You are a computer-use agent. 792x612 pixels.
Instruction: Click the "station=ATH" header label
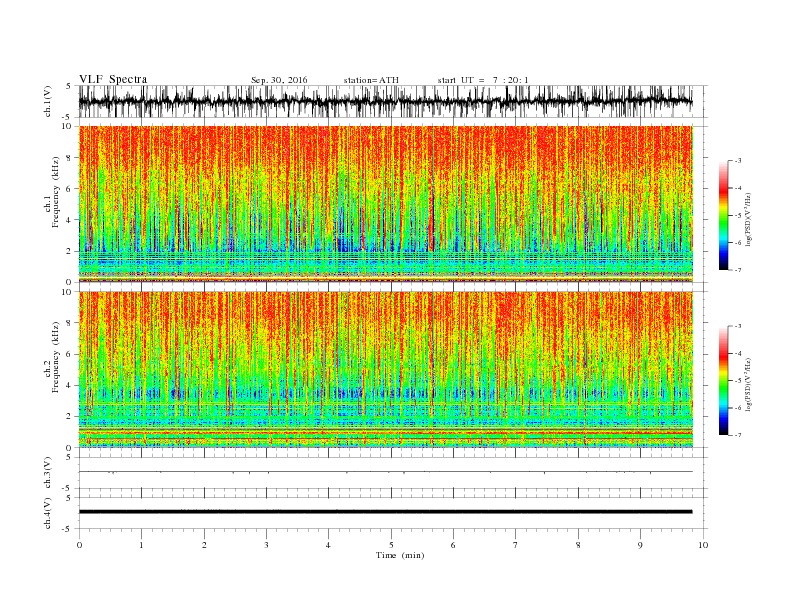pyautogui.click(x=371, y=80)
